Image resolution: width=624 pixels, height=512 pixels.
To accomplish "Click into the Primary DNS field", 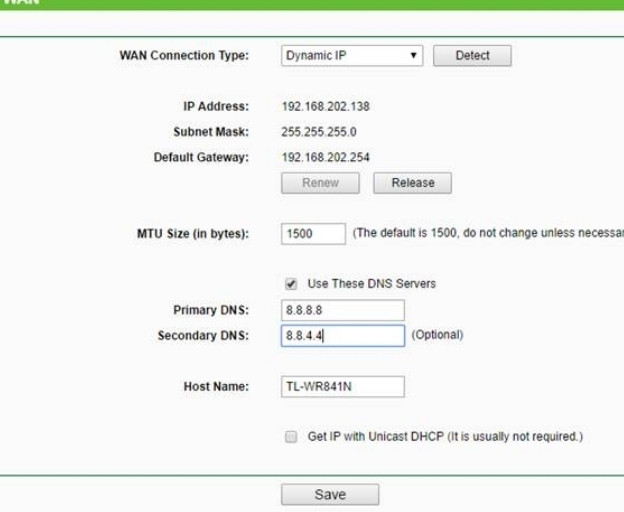I will 342,310.
